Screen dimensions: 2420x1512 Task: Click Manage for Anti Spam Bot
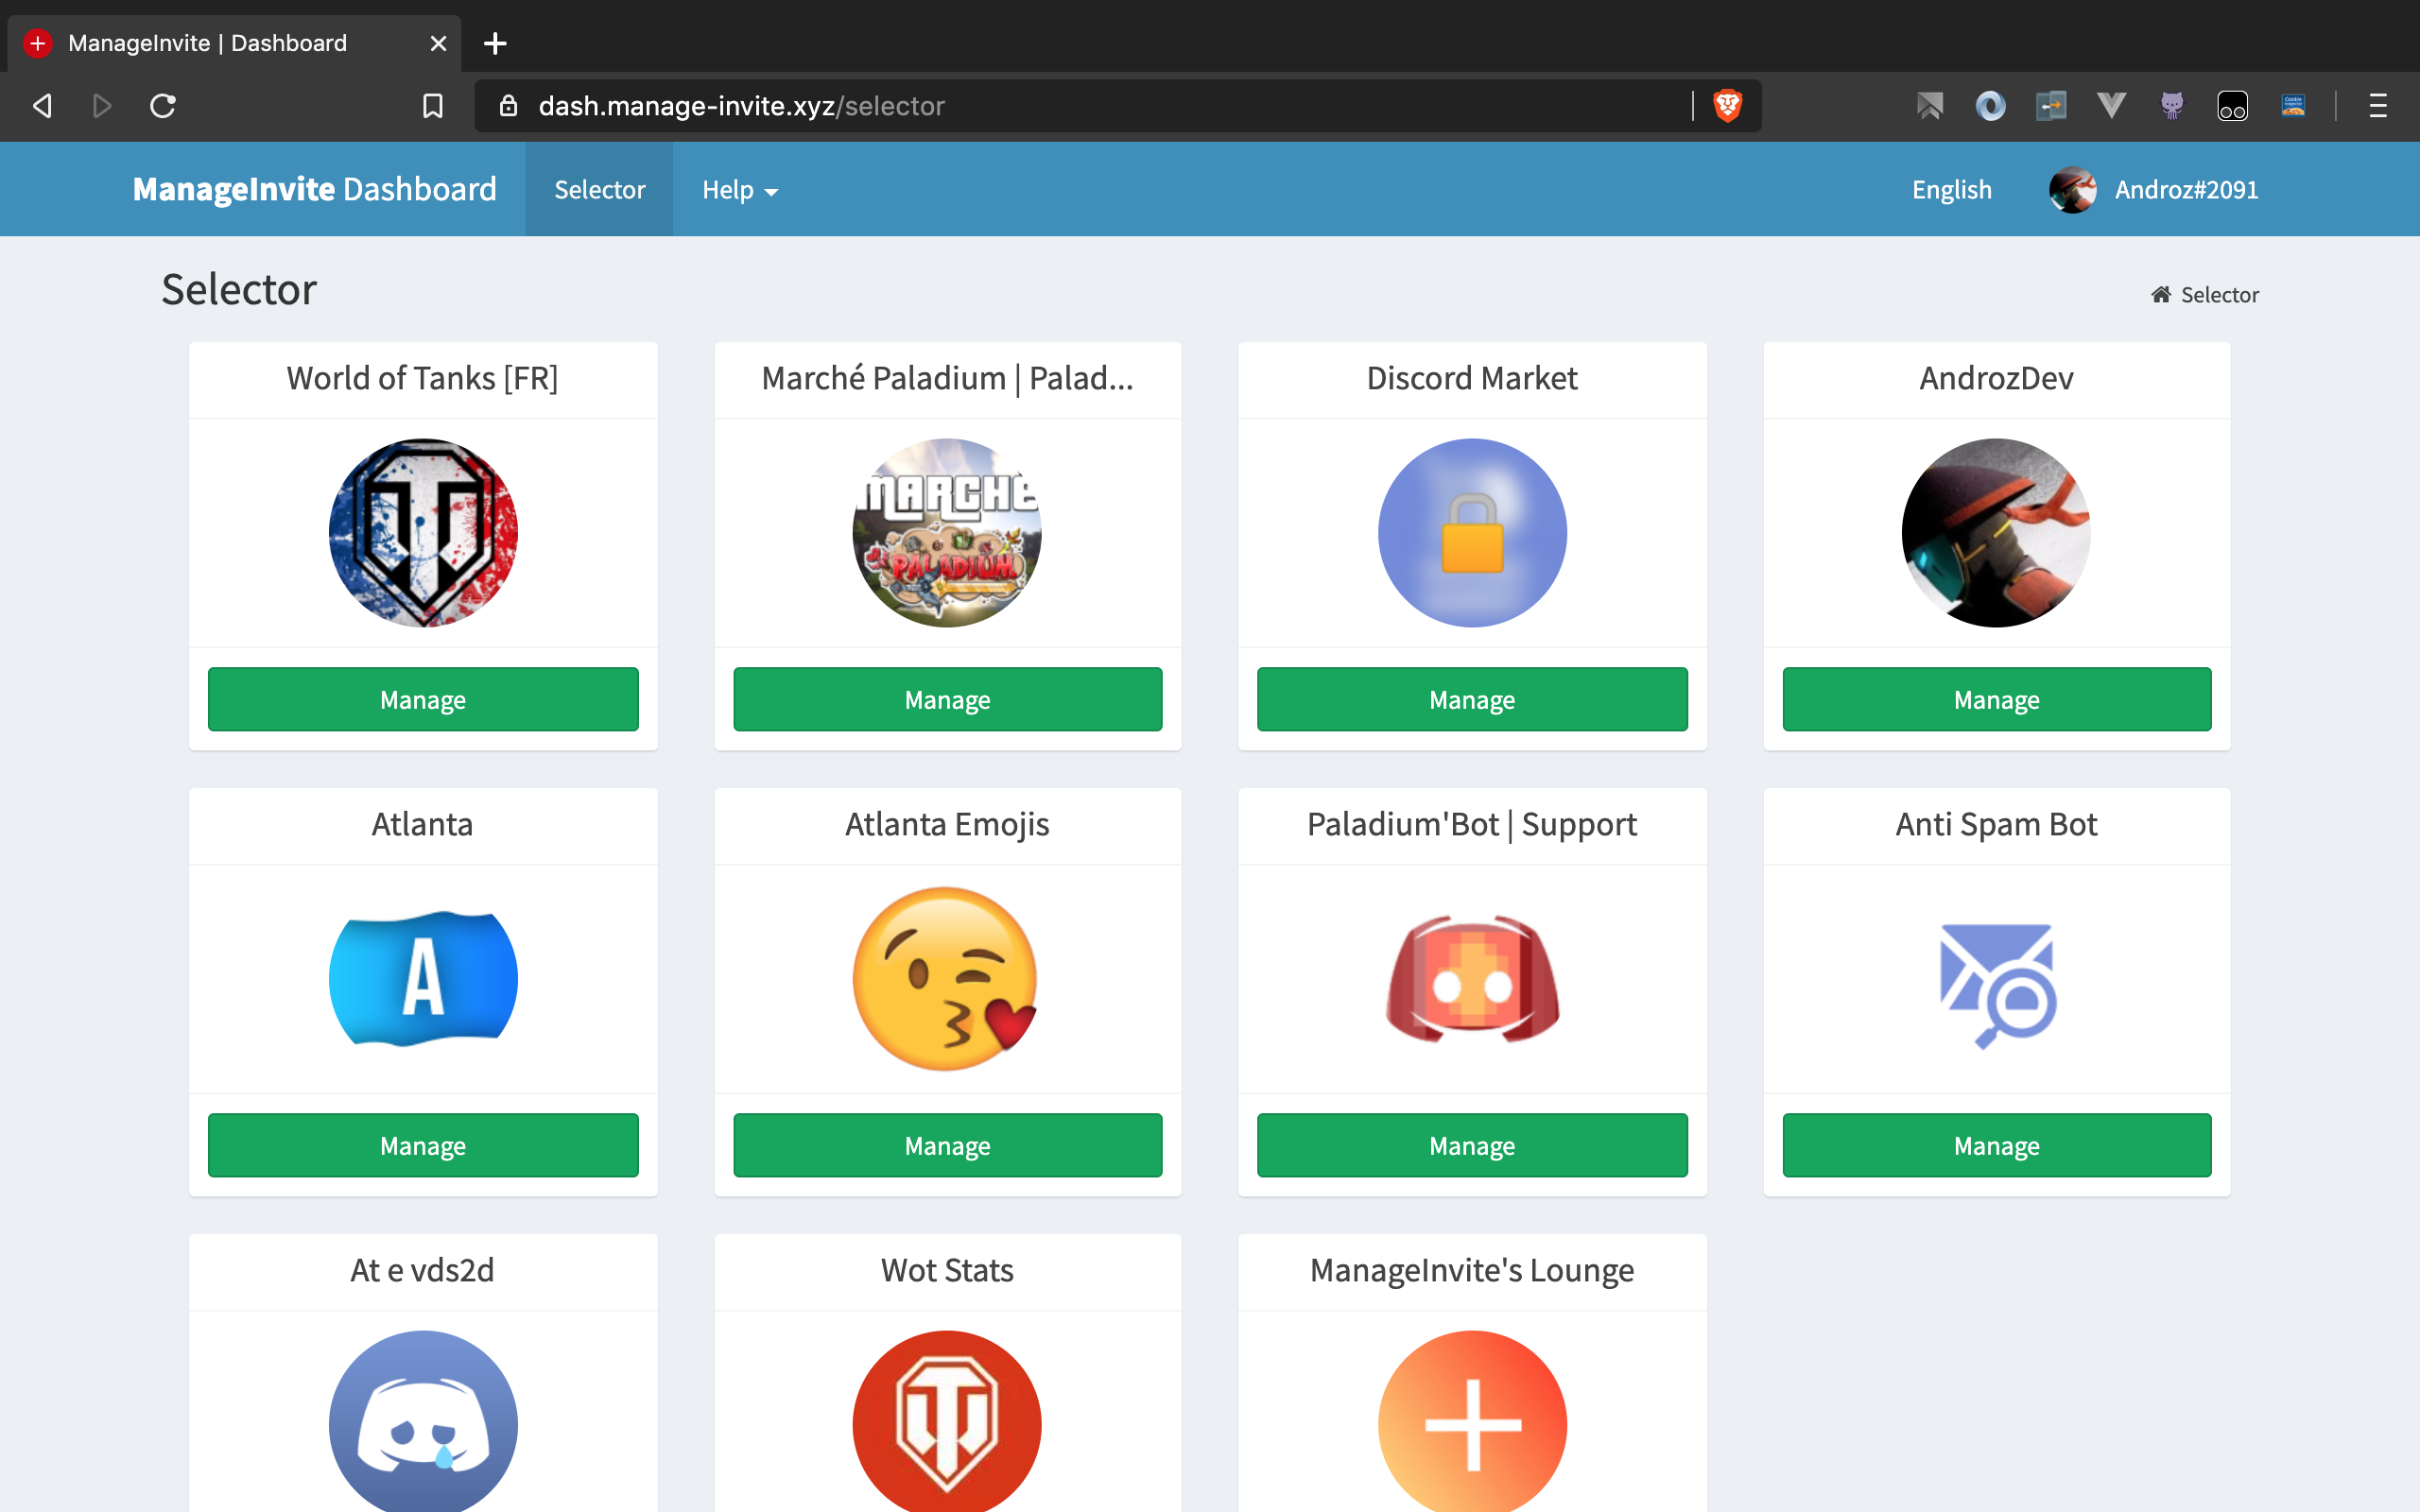1996,1145
